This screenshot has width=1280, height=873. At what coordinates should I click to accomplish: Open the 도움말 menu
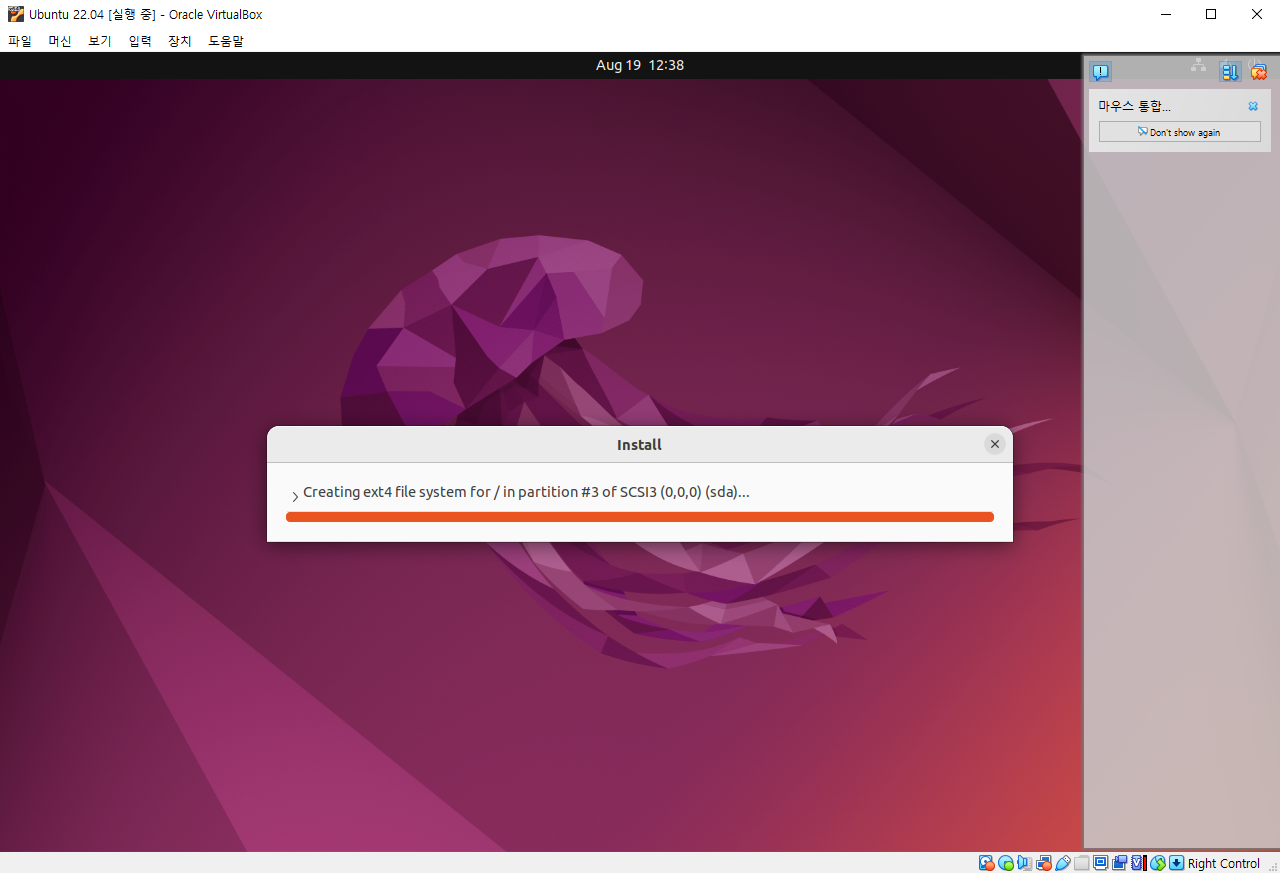point(226,41)
